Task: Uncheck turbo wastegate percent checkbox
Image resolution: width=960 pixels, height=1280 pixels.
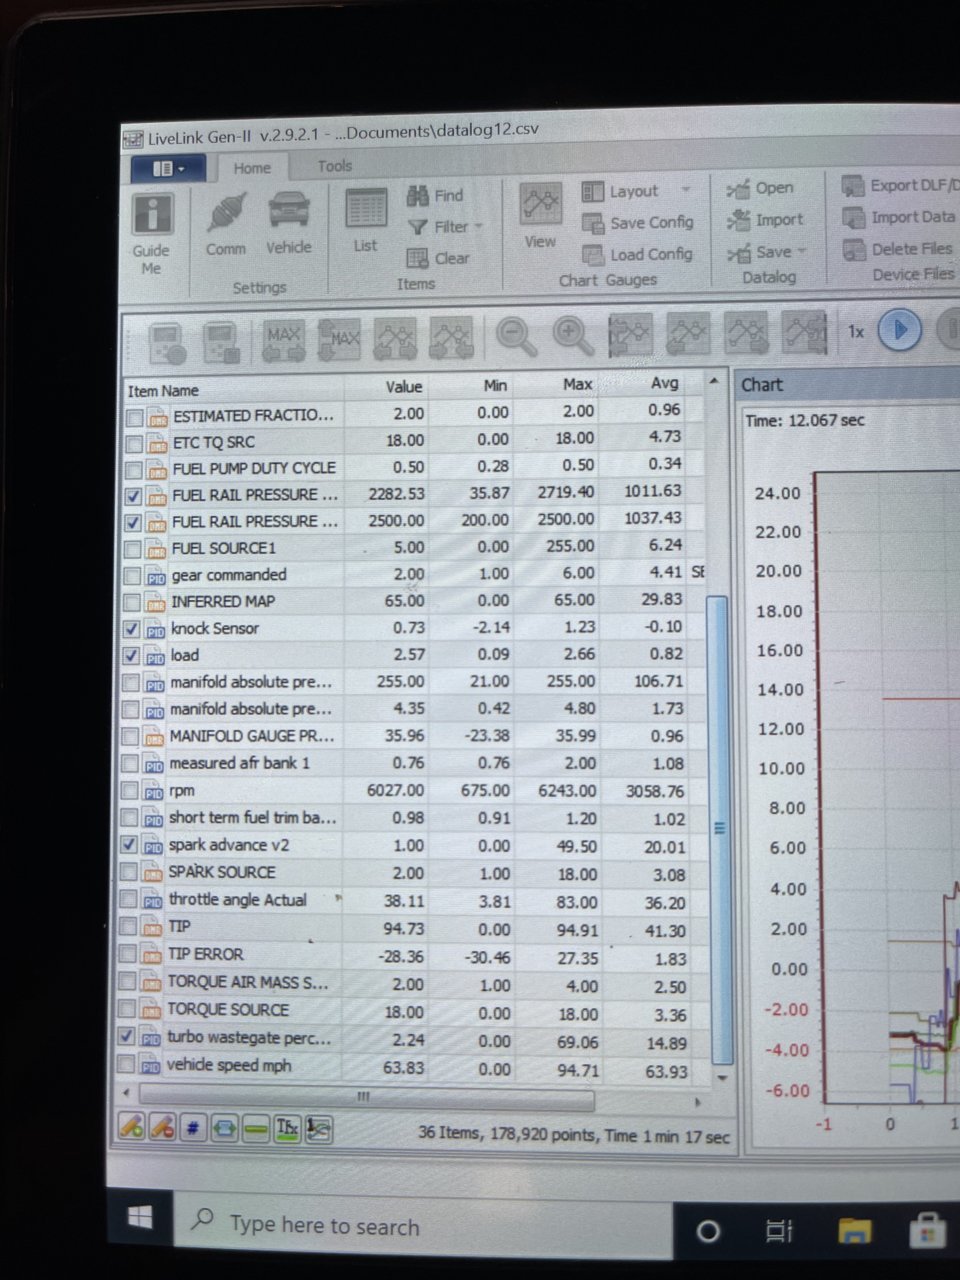Action: [x=126, y=1037]
